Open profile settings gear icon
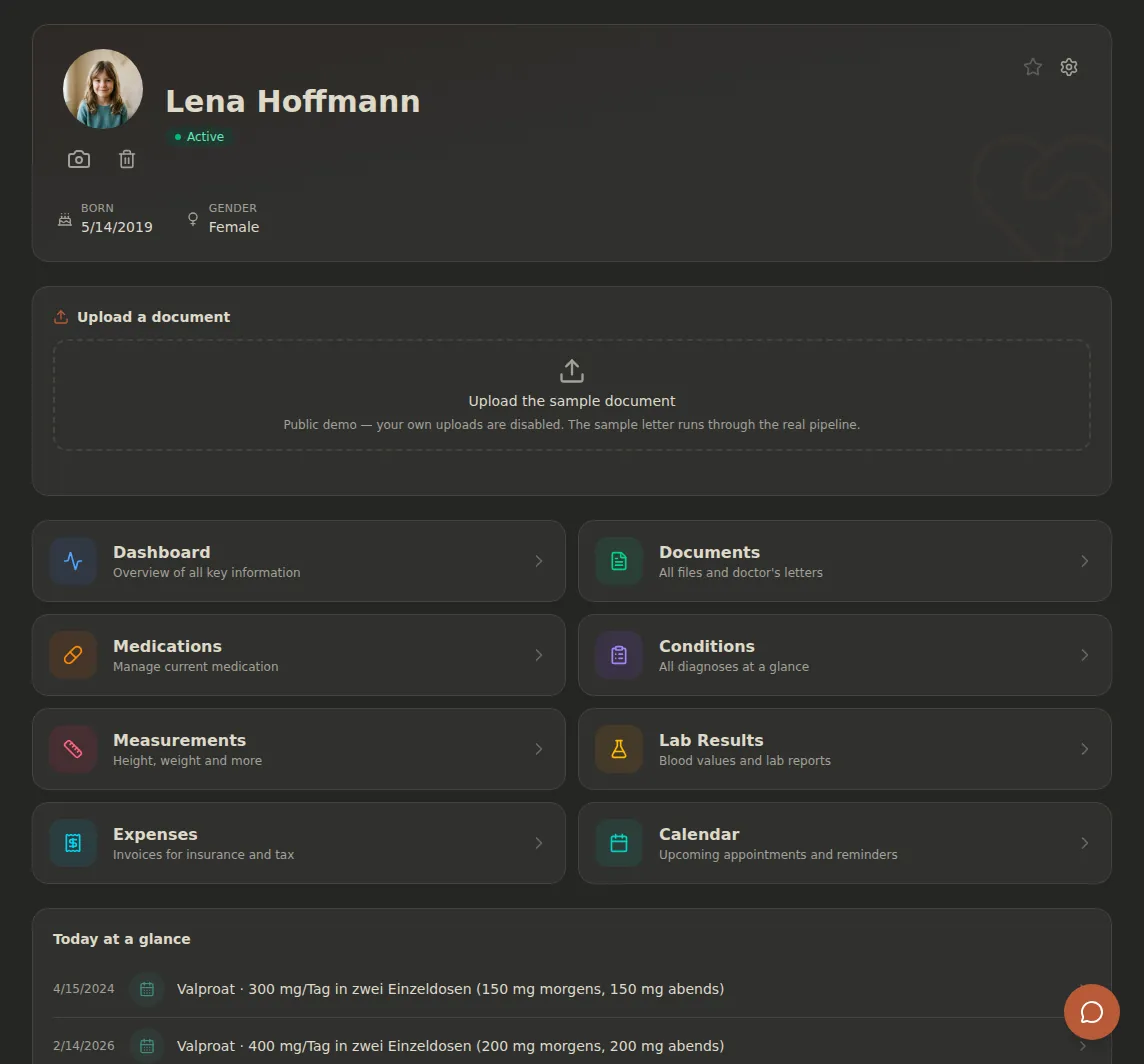Image resolution: width=1144 pixels, height=1064 pixels. [1069, 67]
